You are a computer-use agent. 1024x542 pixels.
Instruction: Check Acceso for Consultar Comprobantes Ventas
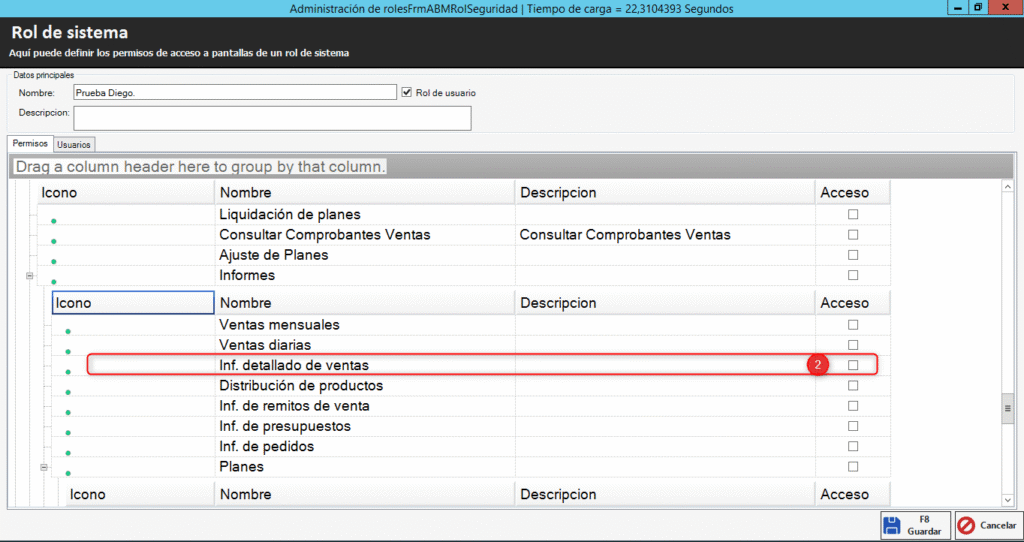[x=853, y=235]
